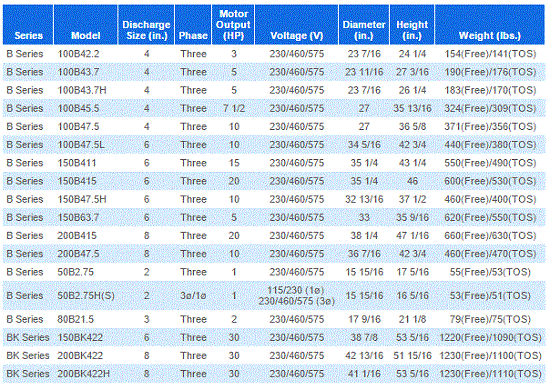
Task: Select the Motor Output (HP) header
Action: [x=233, y=25]
